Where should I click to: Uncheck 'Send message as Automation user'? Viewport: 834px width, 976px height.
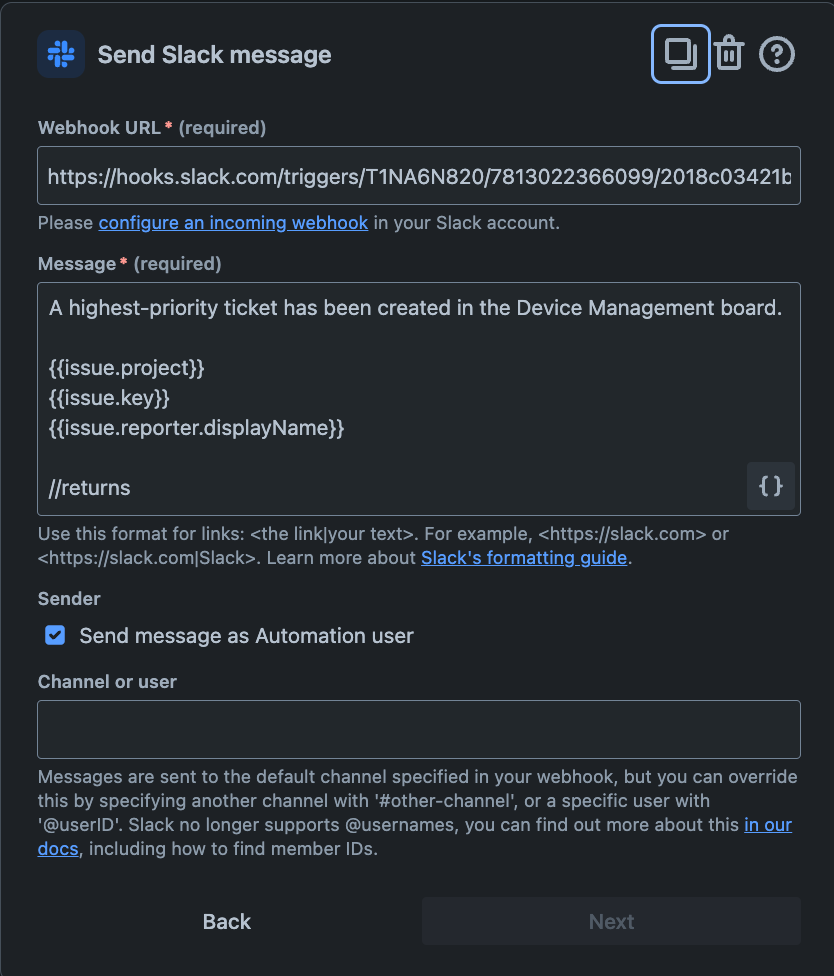(54, 635)
